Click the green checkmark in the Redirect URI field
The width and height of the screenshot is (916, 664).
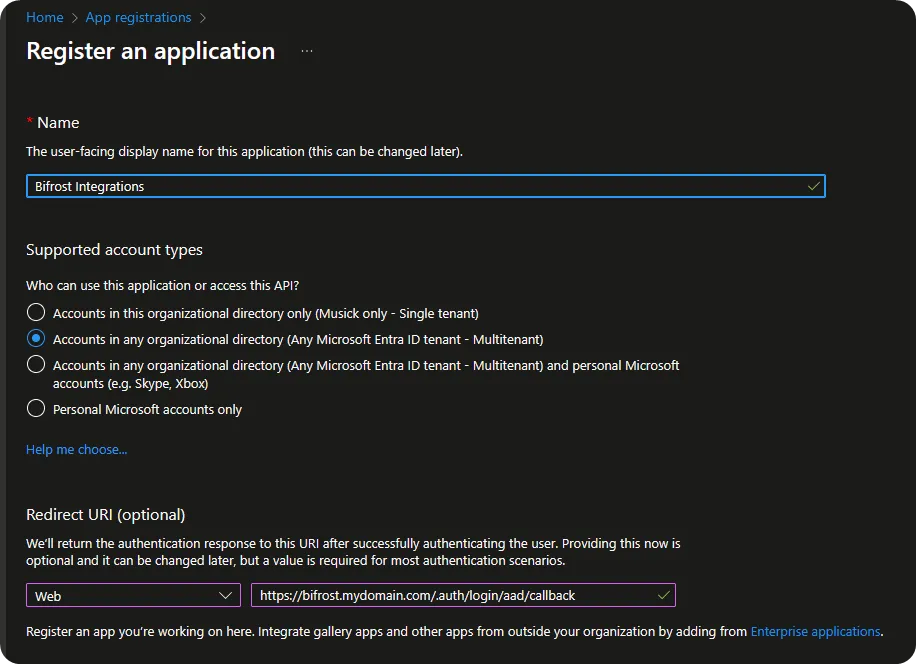coord(663,595)
